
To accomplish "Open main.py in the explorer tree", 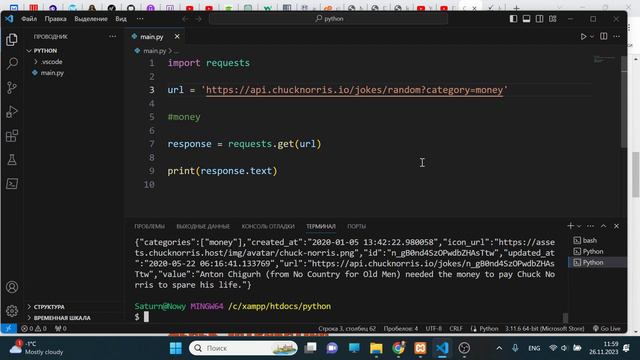I will tap(52, 73).
